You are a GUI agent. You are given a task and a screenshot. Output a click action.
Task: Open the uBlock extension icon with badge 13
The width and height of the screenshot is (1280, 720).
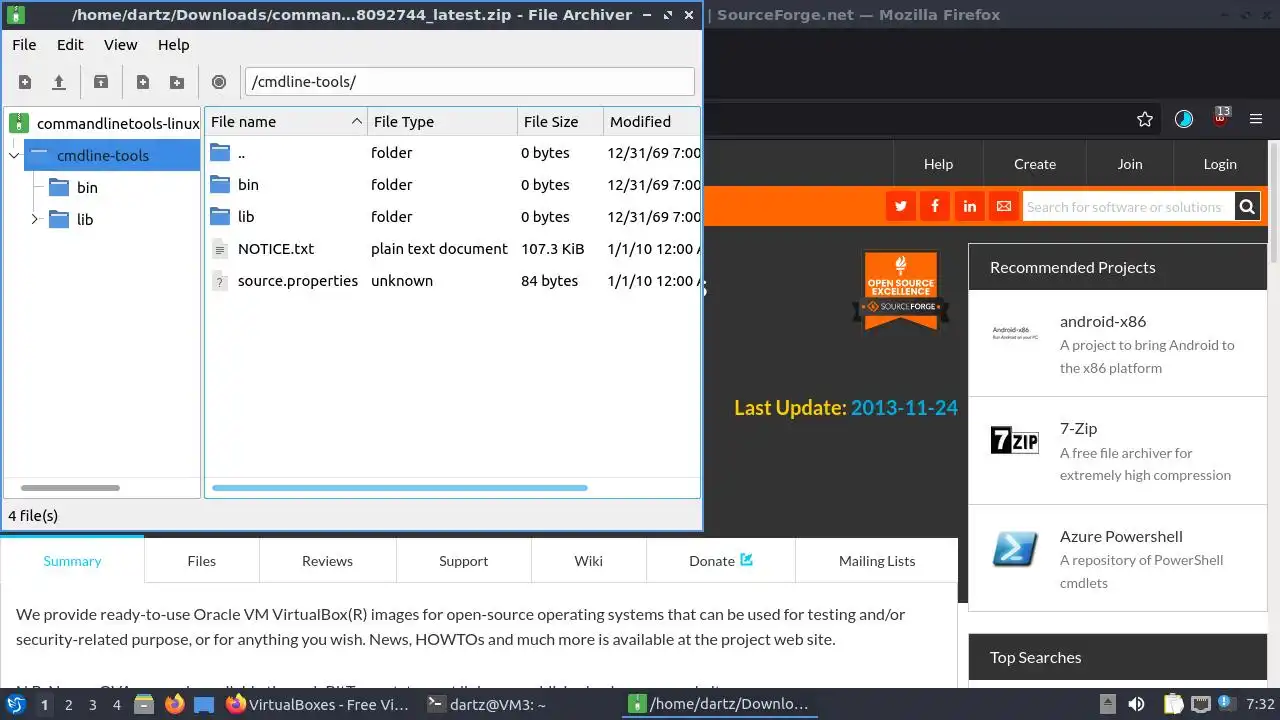coord(1220,117)
